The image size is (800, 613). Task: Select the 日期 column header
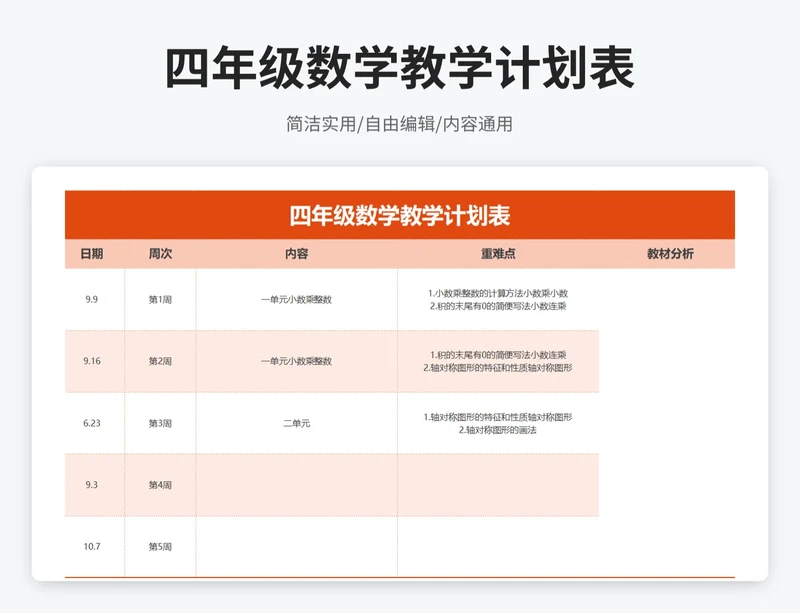coord(92,254)
